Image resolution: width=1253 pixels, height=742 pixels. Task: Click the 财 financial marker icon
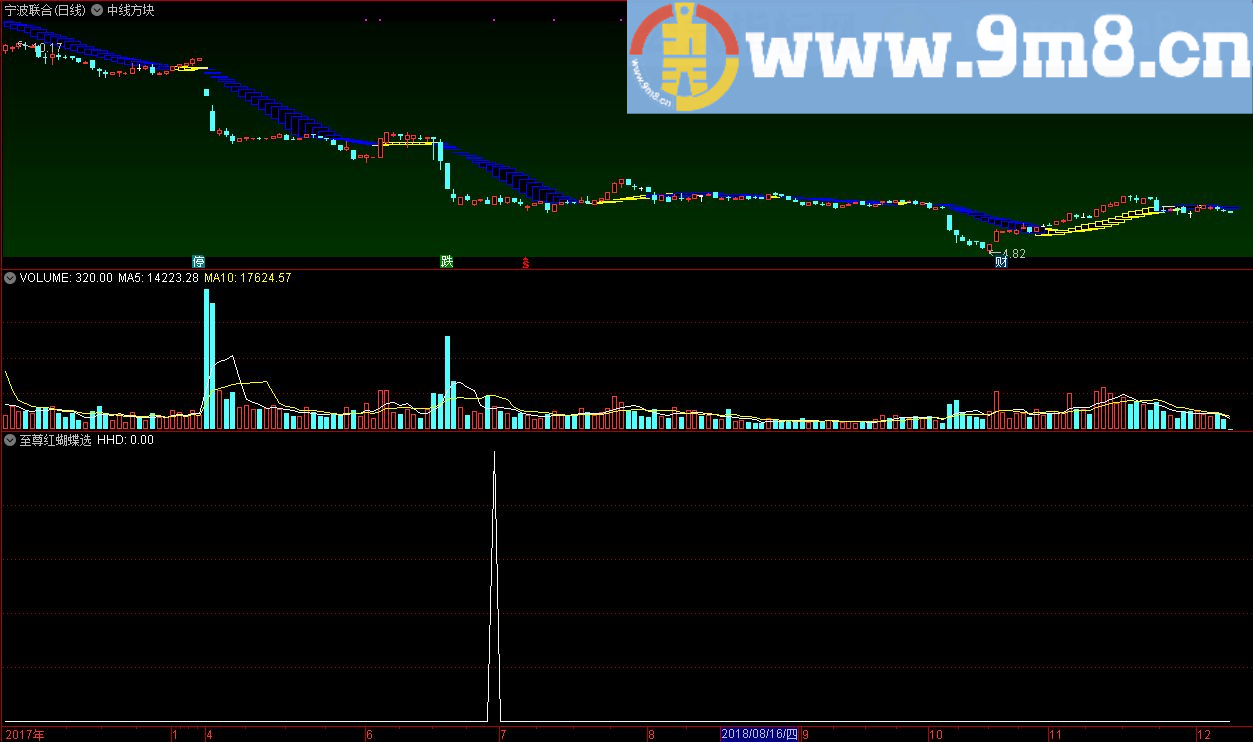(x=1000, y=263)
